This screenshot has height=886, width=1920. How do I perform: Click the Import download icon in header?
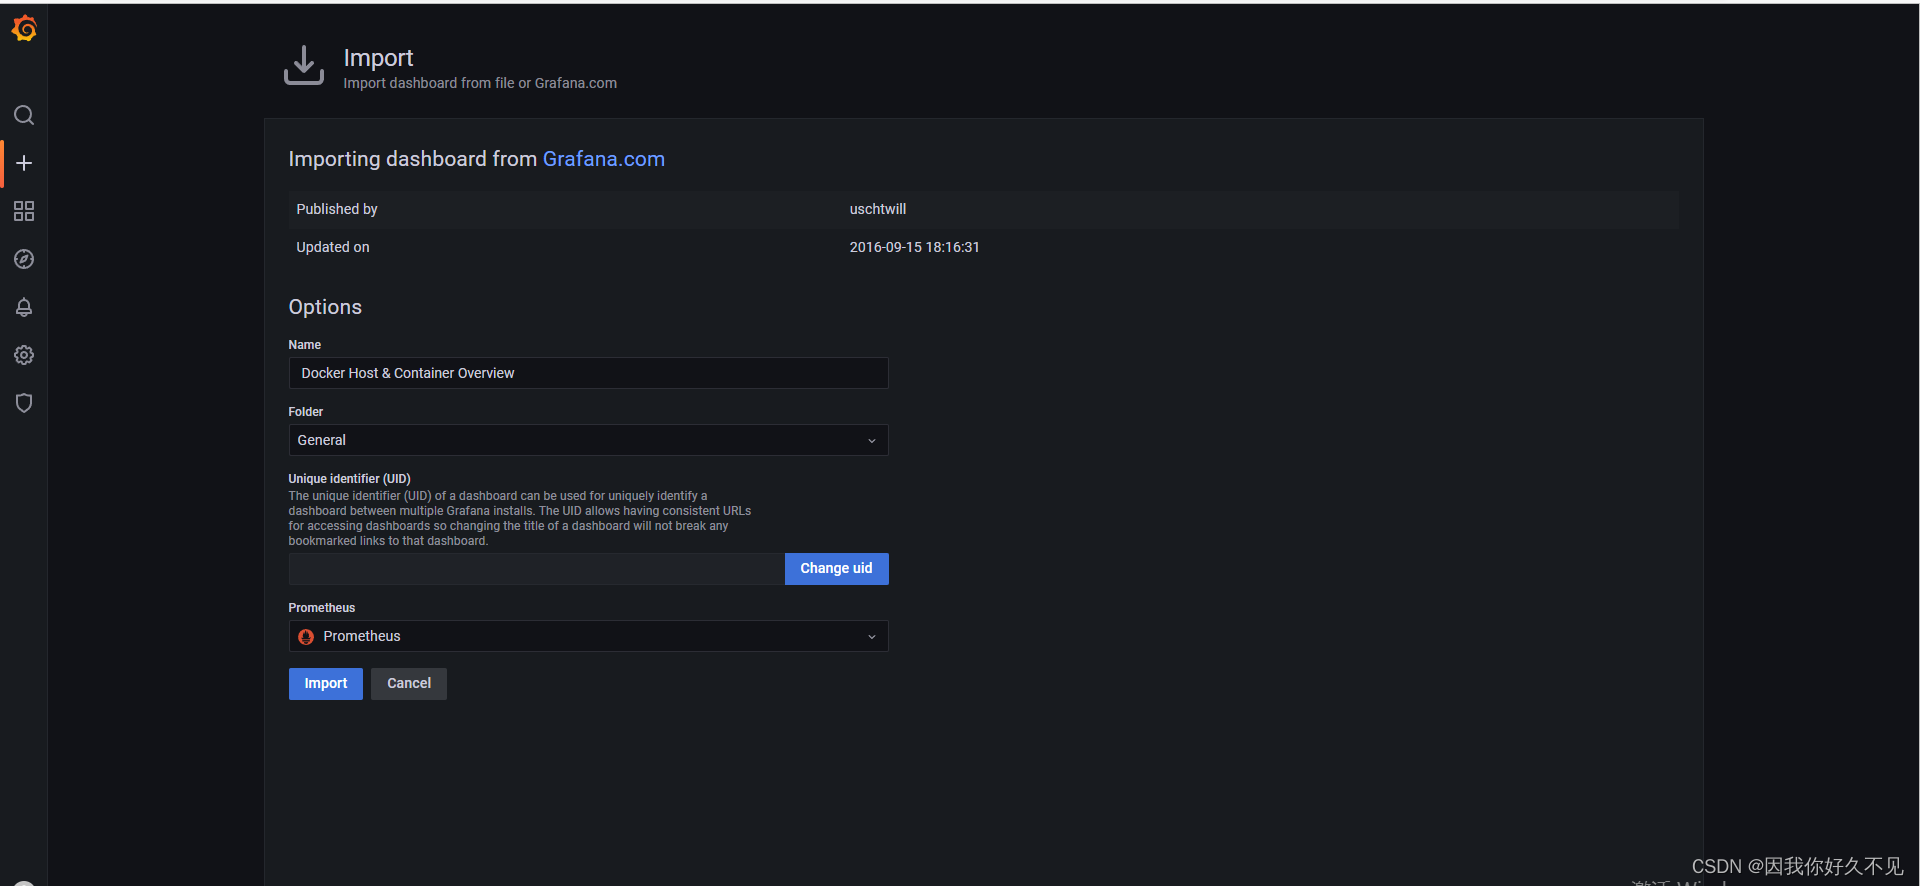tap(304, 66)
